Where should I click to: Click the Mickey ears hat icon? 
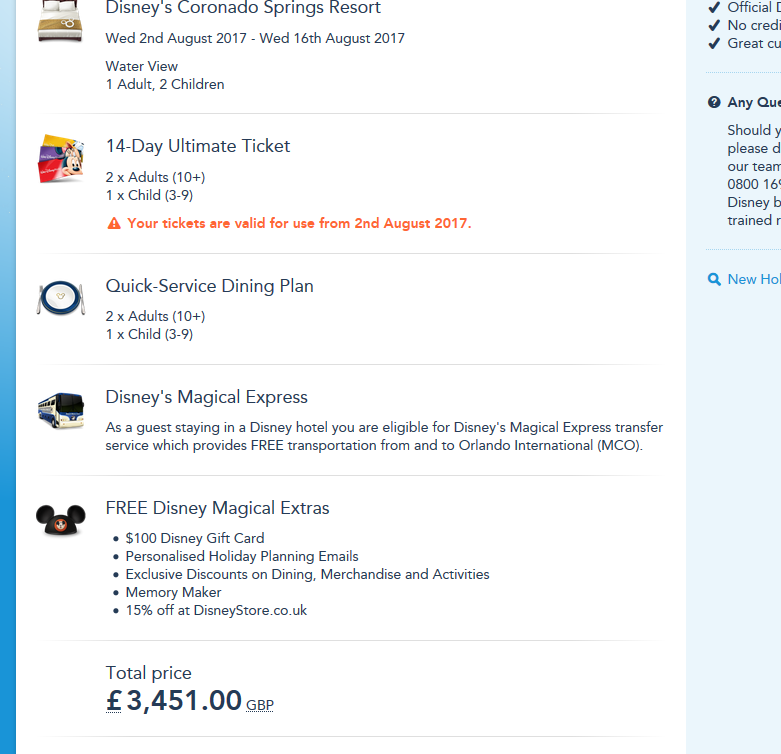[60, 519]
